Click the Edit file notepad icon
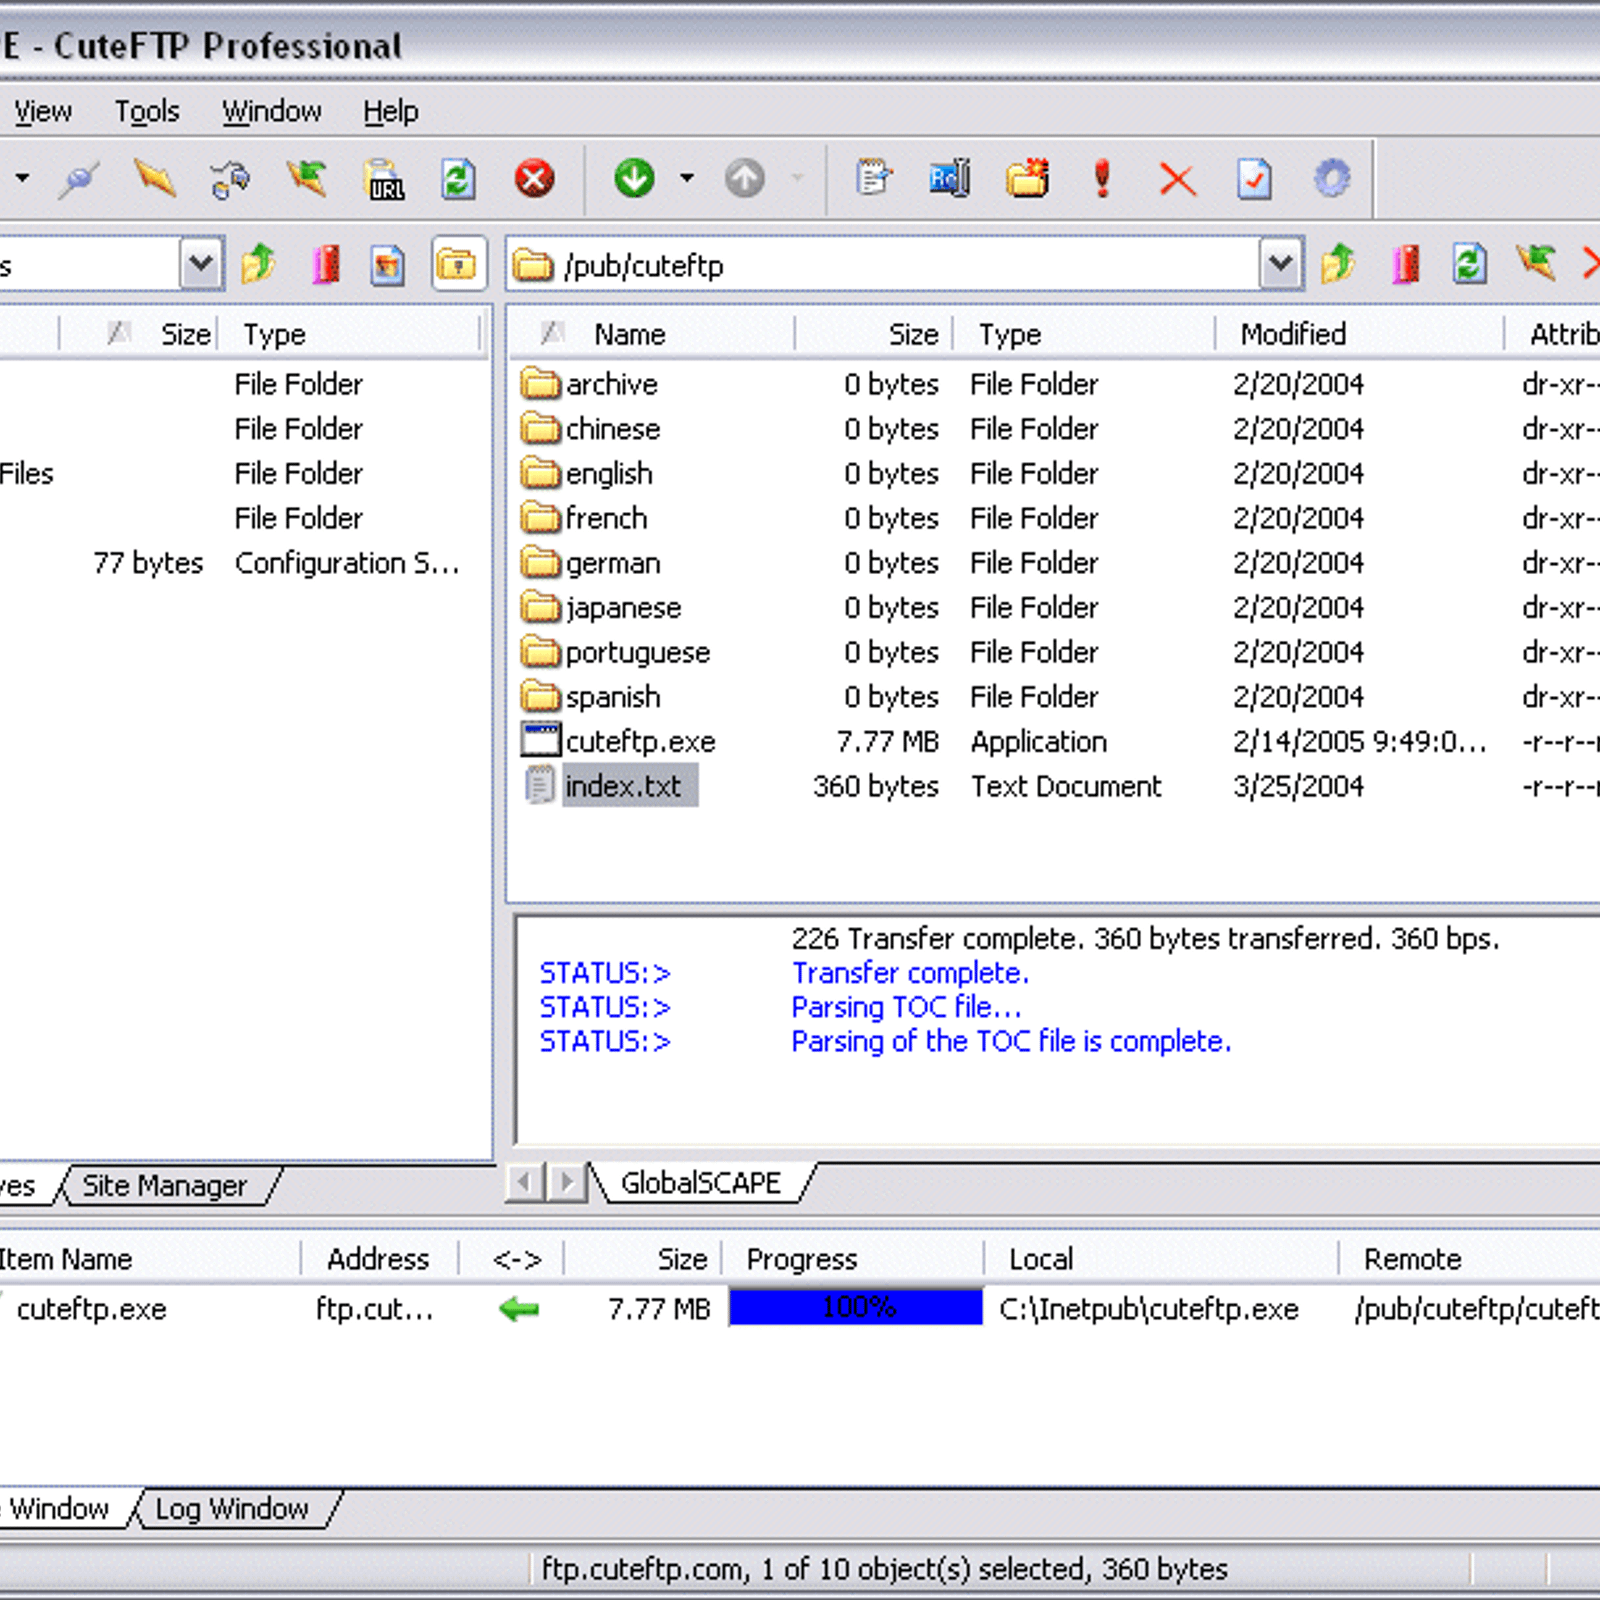The width and height of the screenshot is (1600, 1600). point(874,179)
